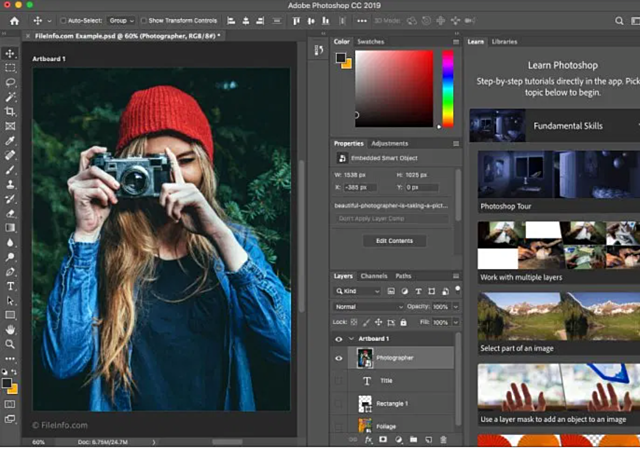Open the Edit Toolbar three-dots menu
Screen dimensions: 640x449
pyautogui.click(x=10, y=358)
